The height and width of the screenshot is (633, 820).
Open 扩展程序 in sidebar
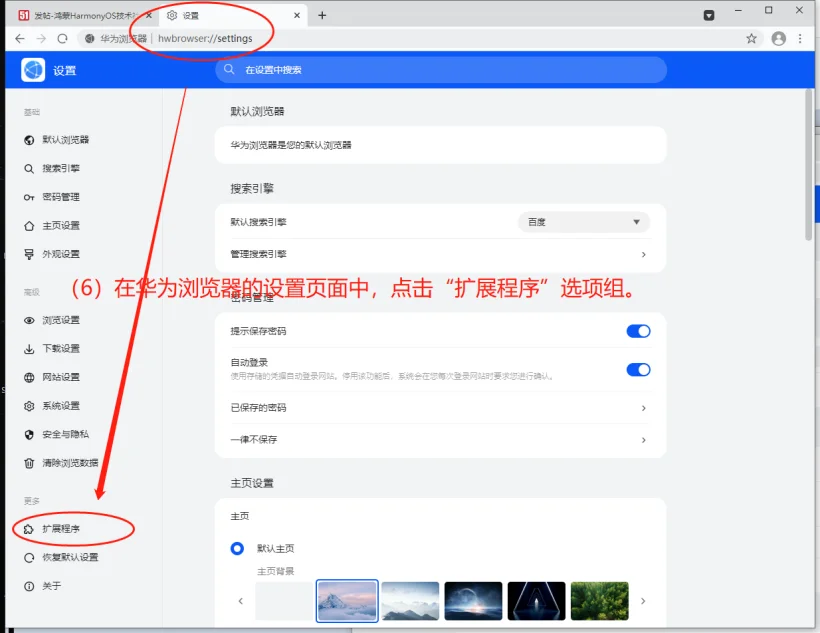(52, 529)
